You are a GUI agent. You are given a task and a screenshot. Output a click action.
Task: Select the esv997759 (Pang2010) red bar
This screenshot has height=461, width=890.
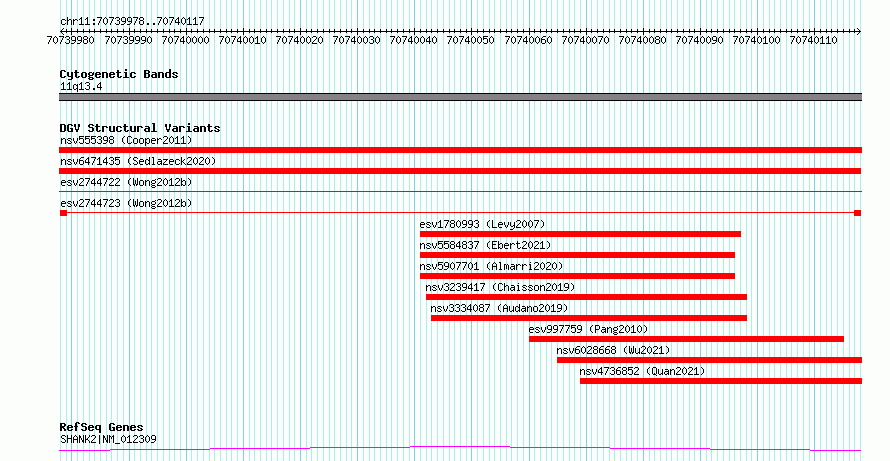pos(686,339)
